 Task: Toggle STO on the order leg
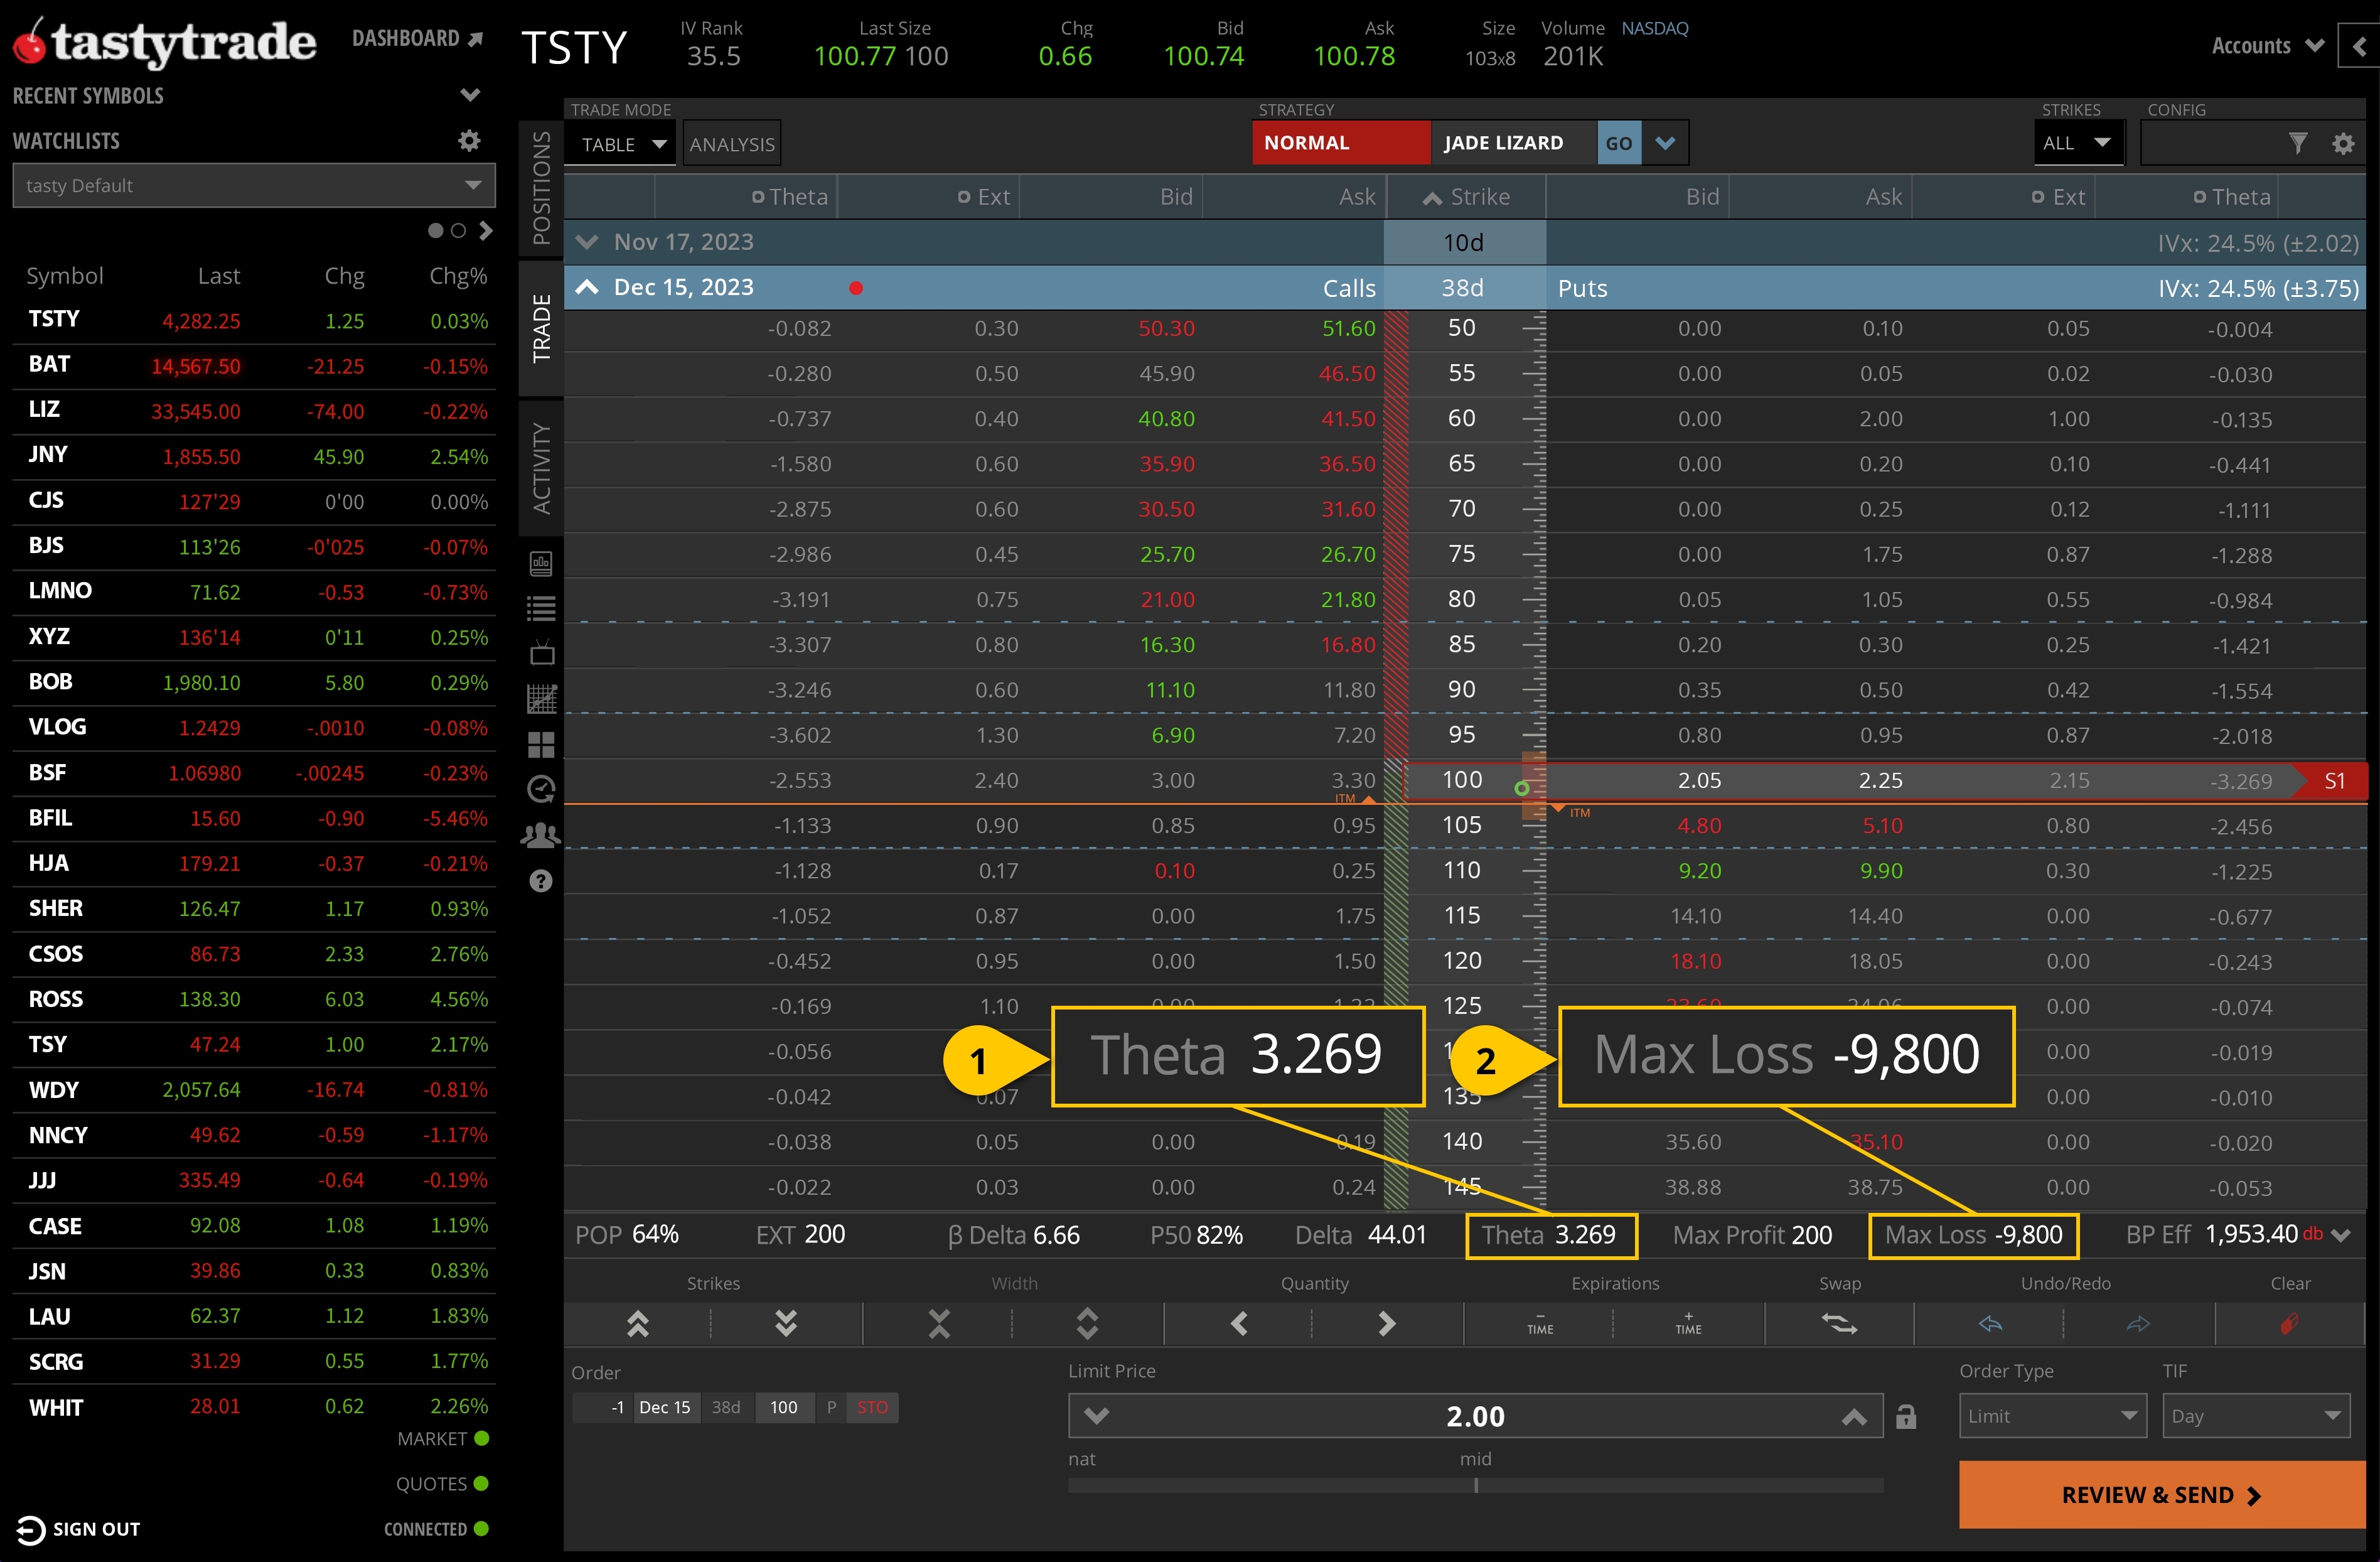coord(872,1407)
